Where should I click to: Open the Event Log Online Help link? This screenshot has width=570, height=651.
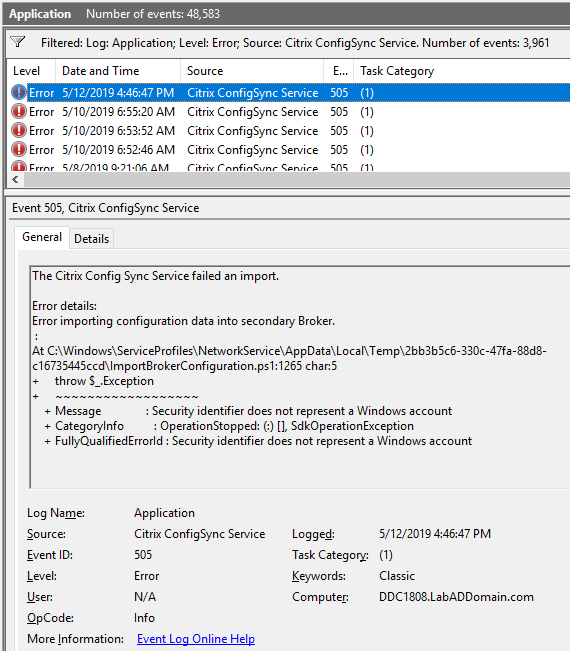(196, 639)
